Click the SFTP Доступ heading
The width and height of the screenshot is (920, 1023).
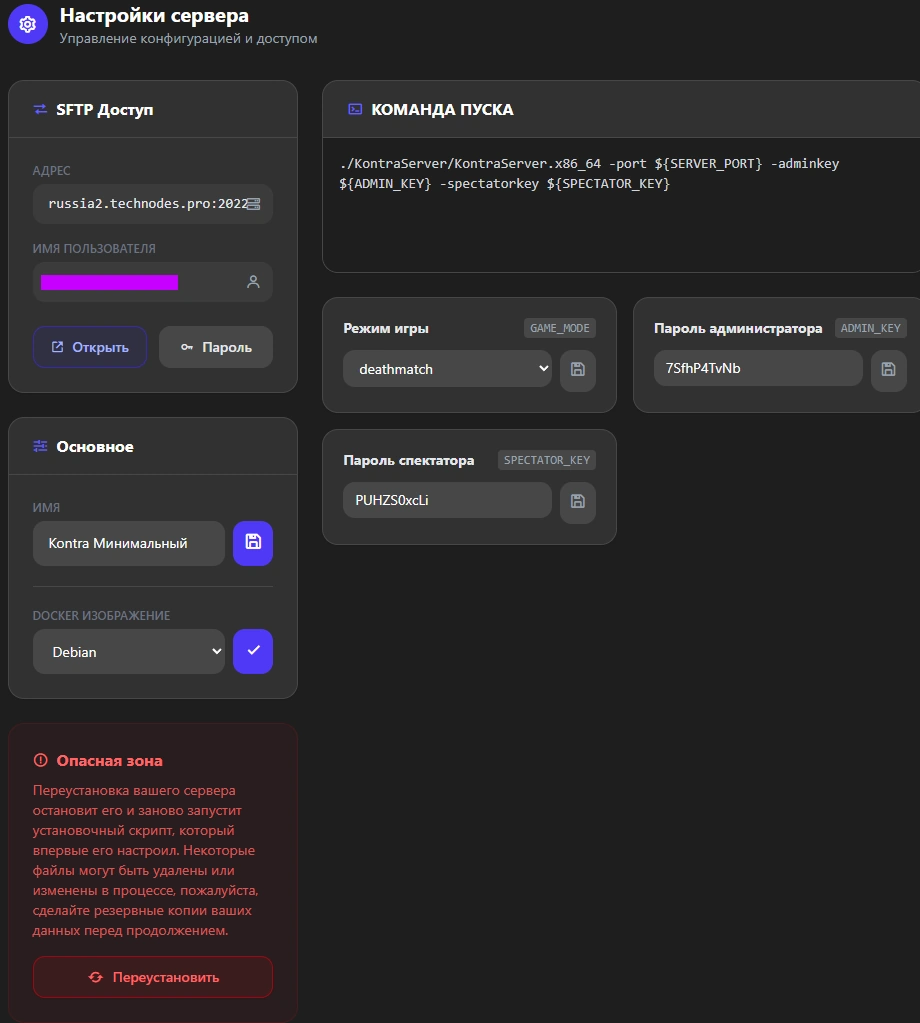click(x=104, y=110)
